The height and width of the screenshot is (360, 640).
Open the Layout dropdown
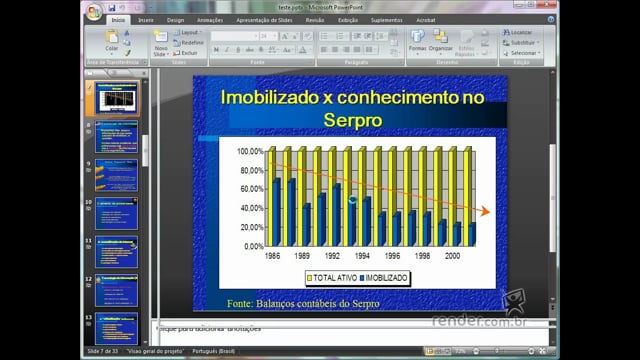pyautogui.click(x=188, y=32)
